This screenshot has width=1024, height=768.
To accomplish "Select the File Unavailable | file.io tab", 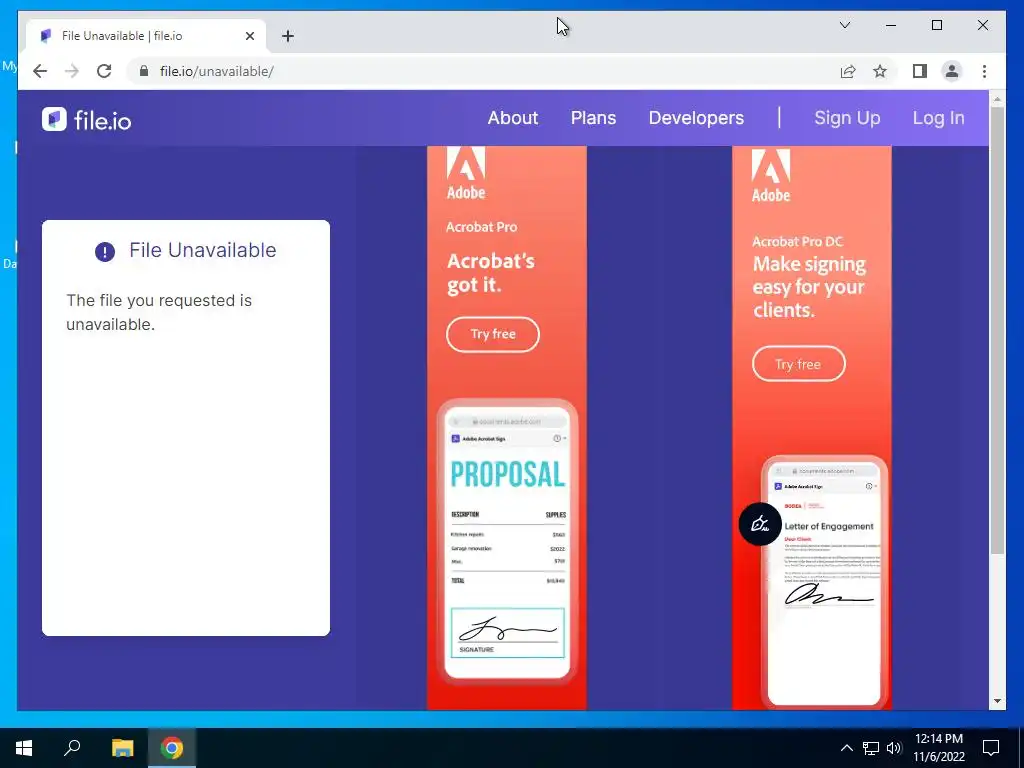I will (x=146, y=36).
